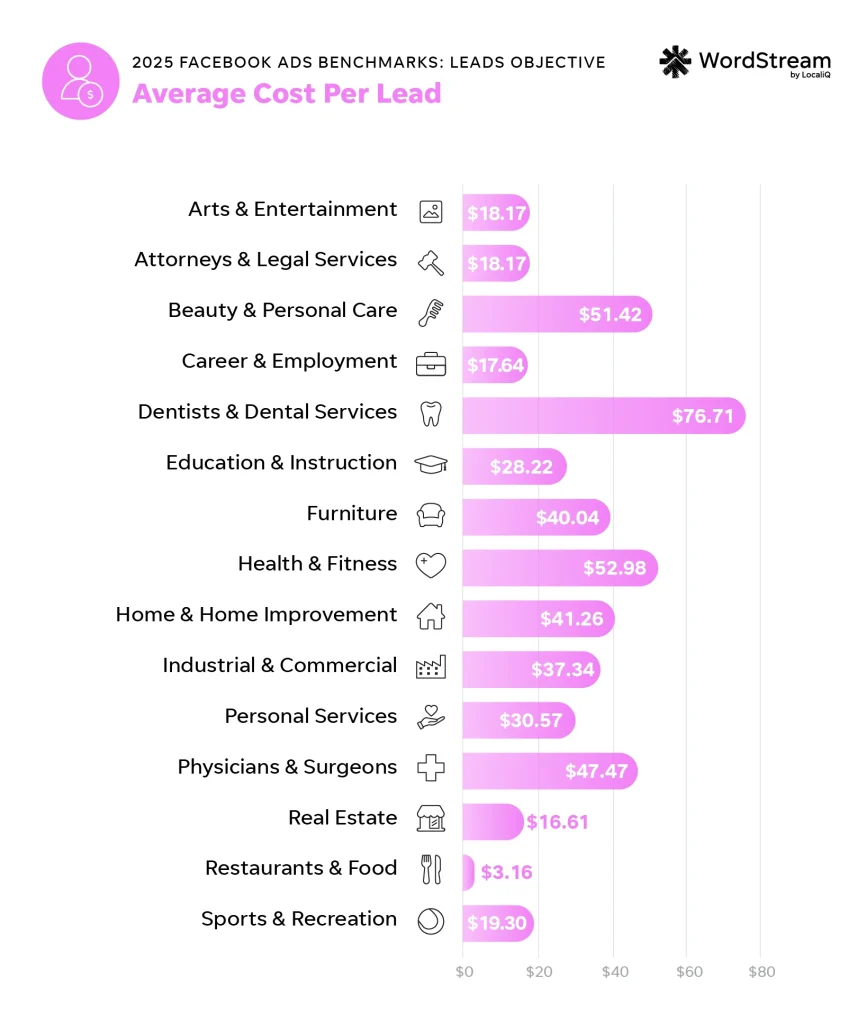Click the Beauty & Personal Care comb icon
The image size is (866, 1024).
point(431,313)
